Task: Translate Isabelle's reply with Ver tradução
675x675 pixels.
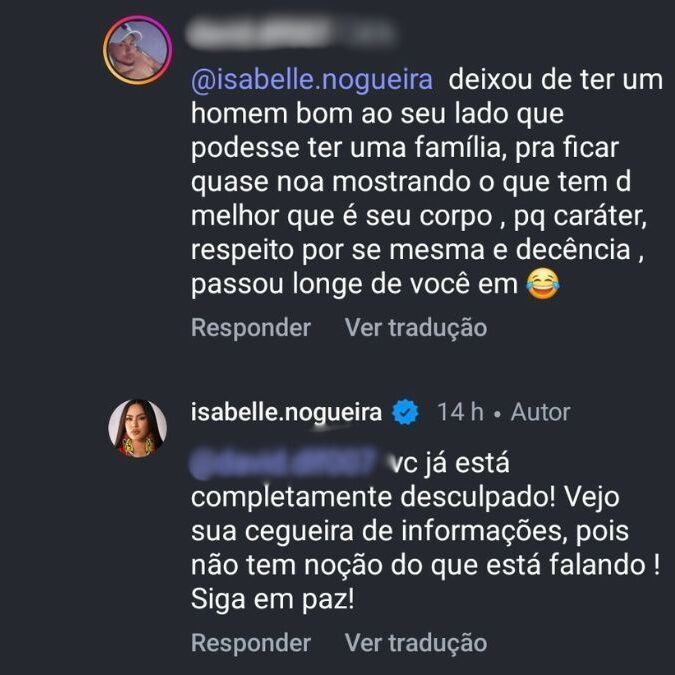Action: (416, 642)
